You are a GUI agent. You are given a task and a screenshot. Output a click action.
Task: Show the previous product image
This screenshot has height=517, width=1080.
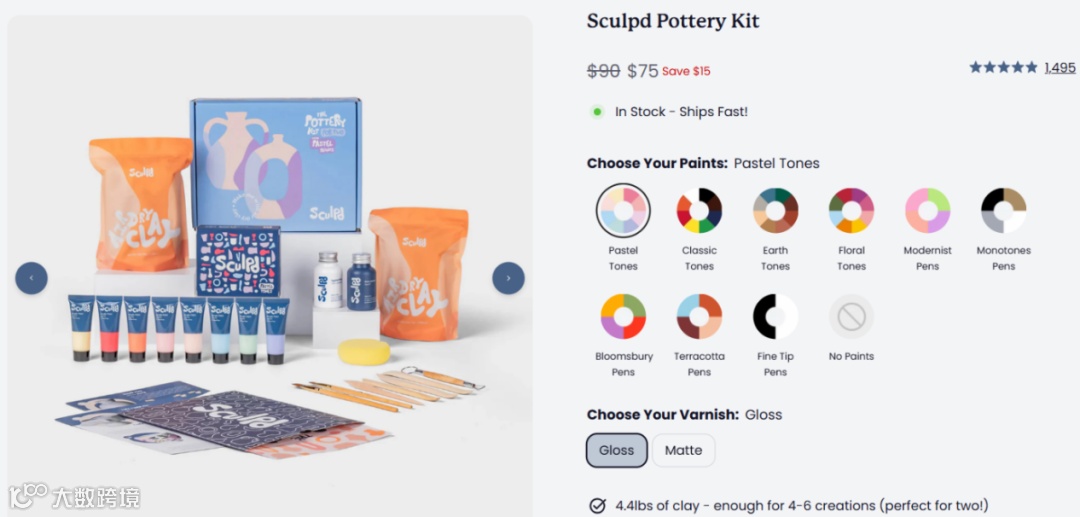[32, 278]
